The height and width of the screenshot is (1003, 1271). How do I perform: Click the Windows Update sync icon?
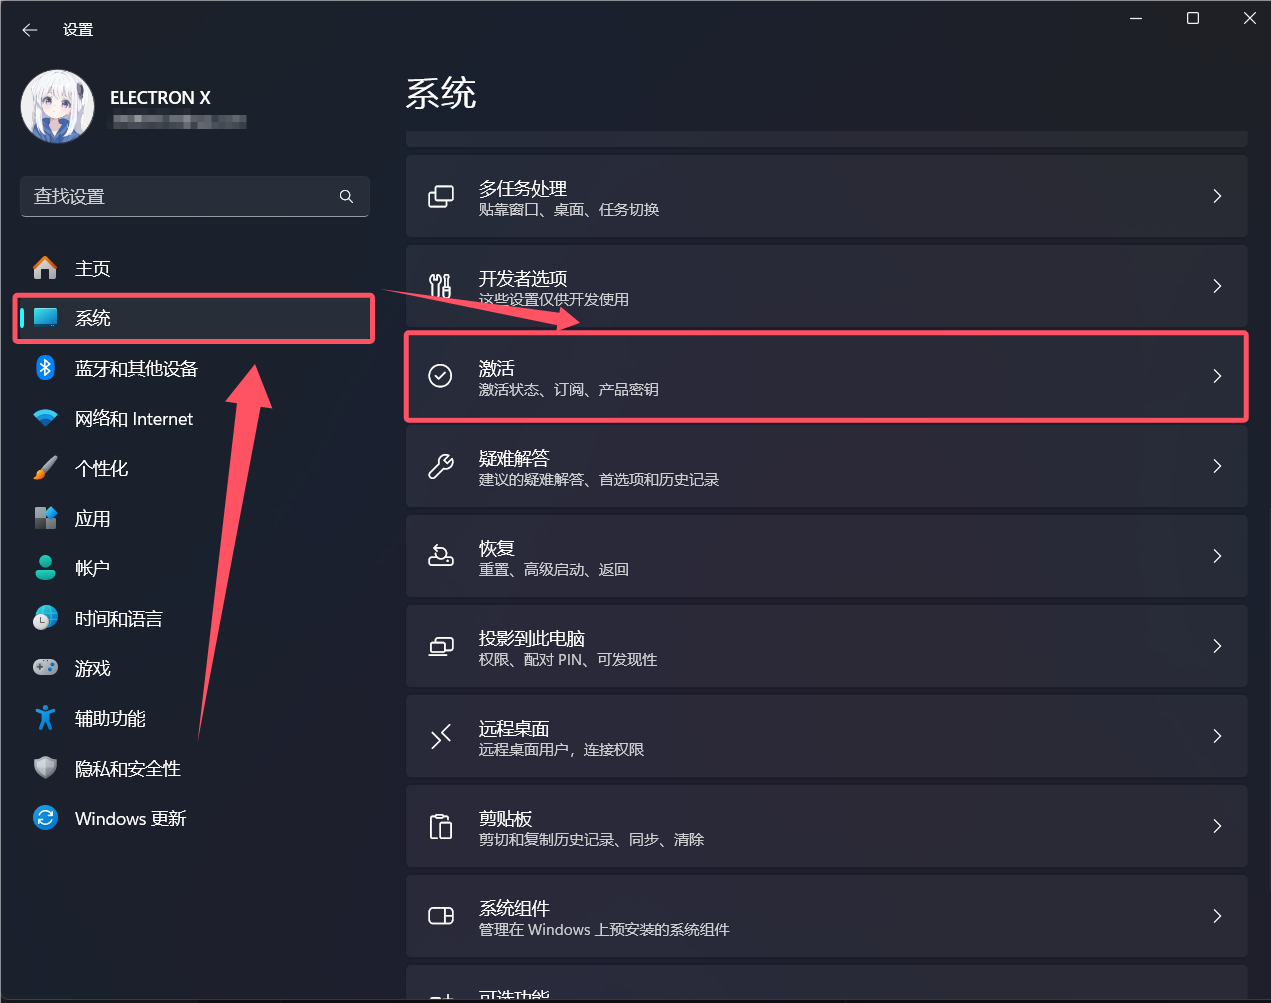coord(45,818)
